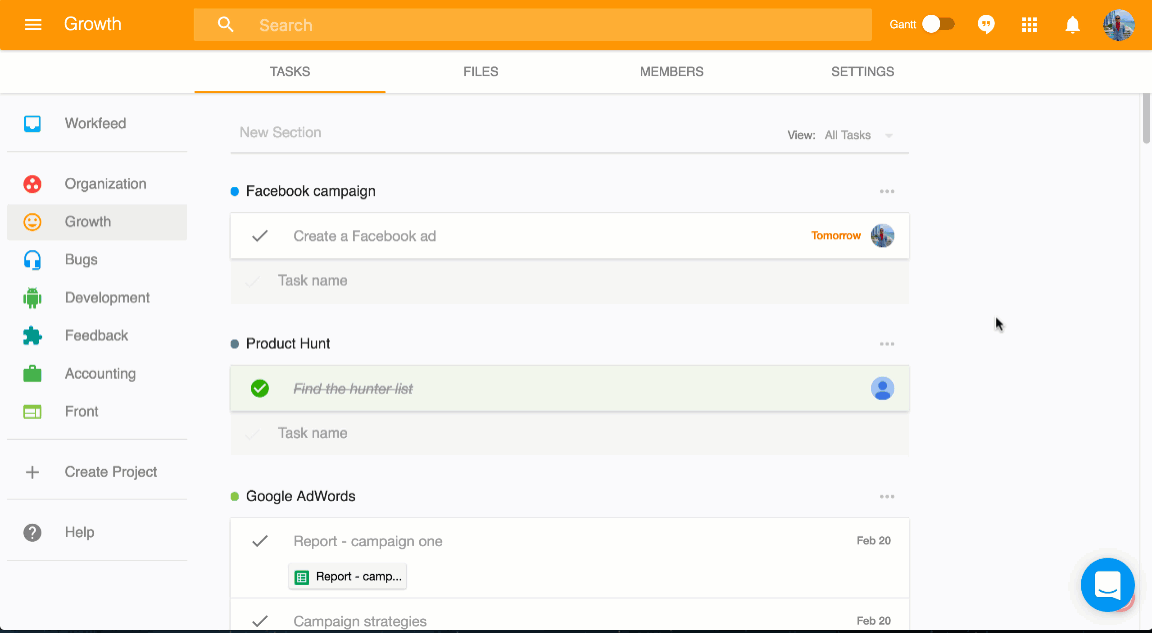Open the Development project
The image size is (1152, 633).
point(97,297)
